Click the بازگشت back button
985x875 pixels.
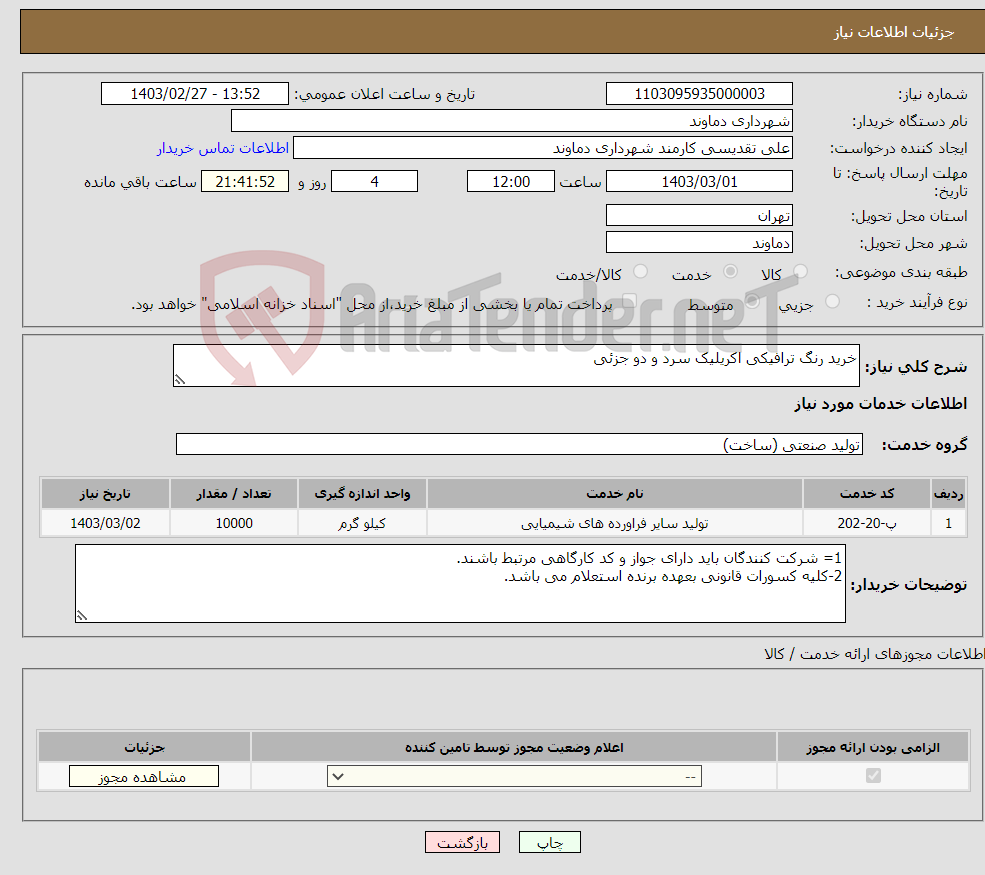pos(462,842)
